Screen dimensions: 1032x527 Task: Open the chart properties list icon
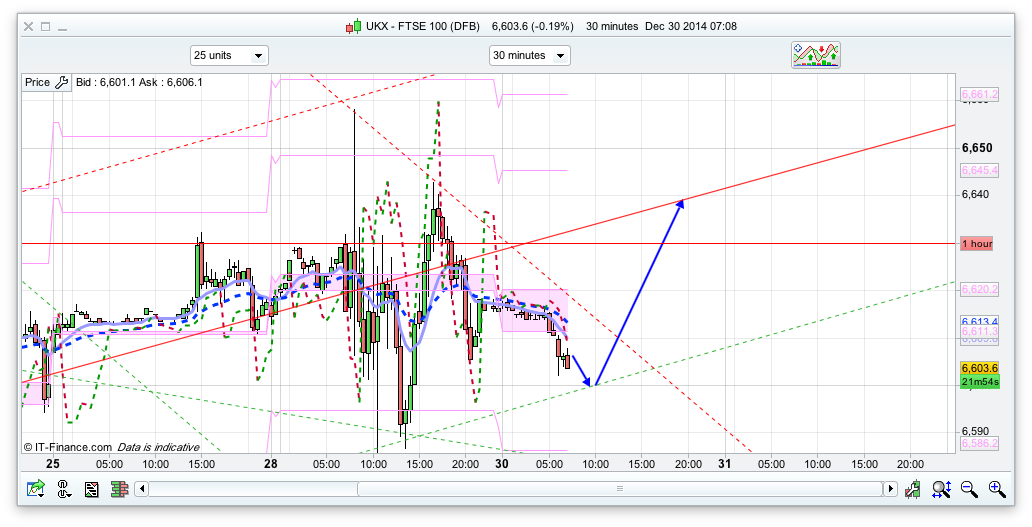coord(91,489)
